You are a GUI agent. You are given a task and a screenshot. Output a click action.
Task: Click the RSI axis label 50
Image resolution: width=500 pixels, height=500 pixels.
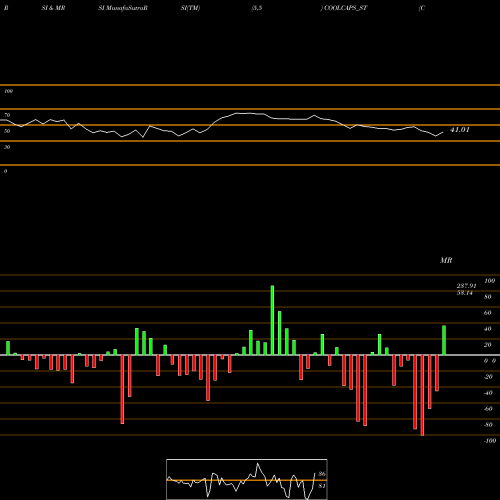coord(7,131)
